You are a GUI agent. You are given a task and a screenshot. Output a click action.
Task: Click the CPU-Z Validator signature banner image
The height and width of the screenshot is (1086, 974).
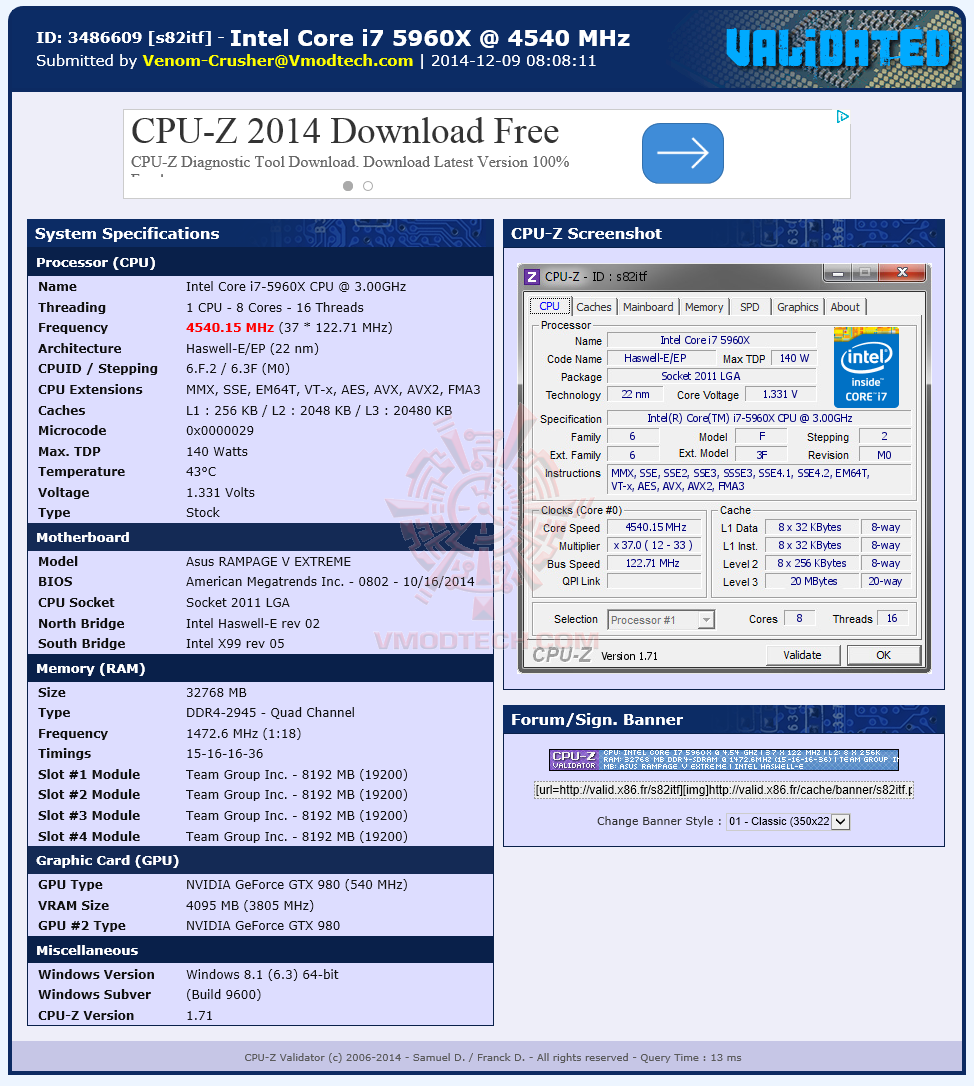pos(724,760)
